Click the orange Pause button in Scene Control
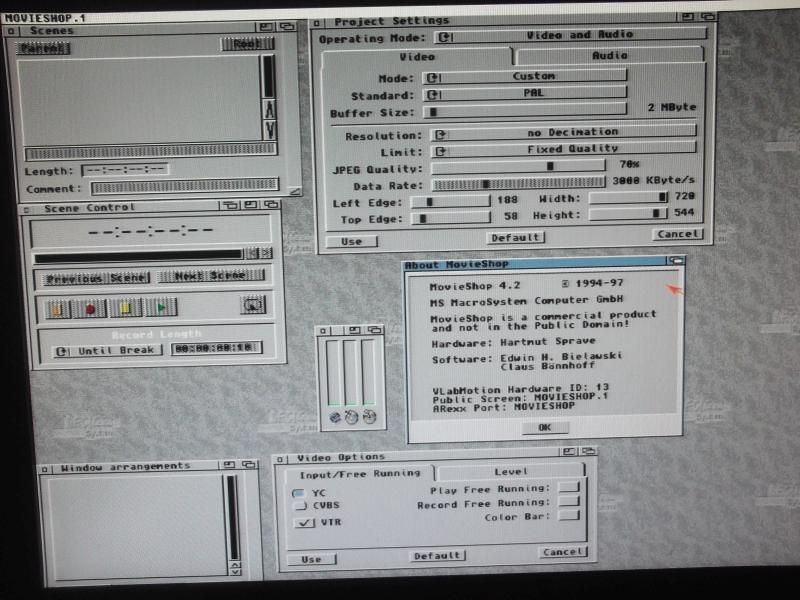The image size is (800, 600). click(57, 308)
